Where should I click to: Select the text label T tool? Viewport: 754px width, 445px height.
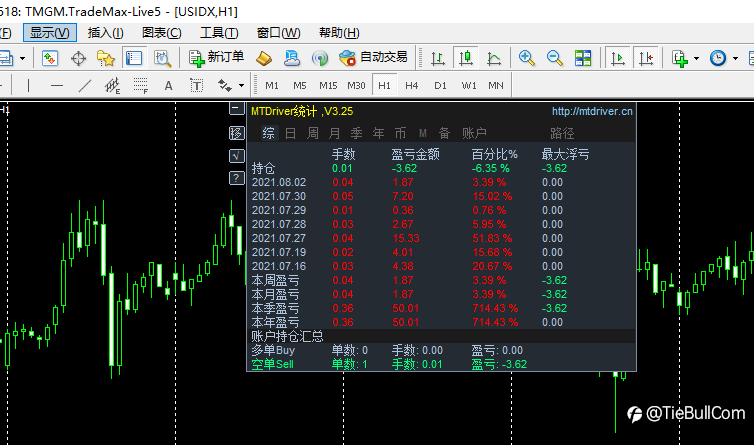(196, 86)
